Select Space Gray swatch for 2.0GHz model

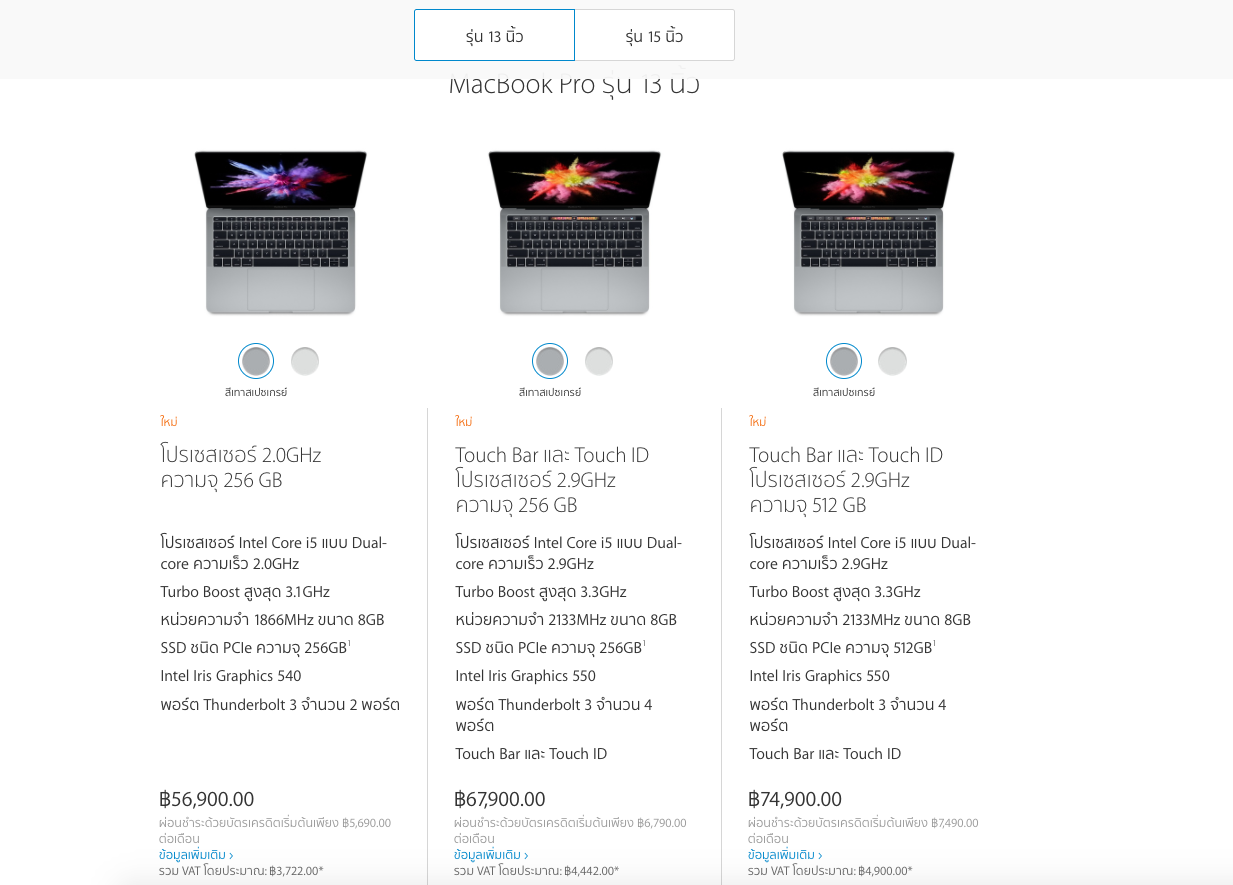(x=256, y=361)
